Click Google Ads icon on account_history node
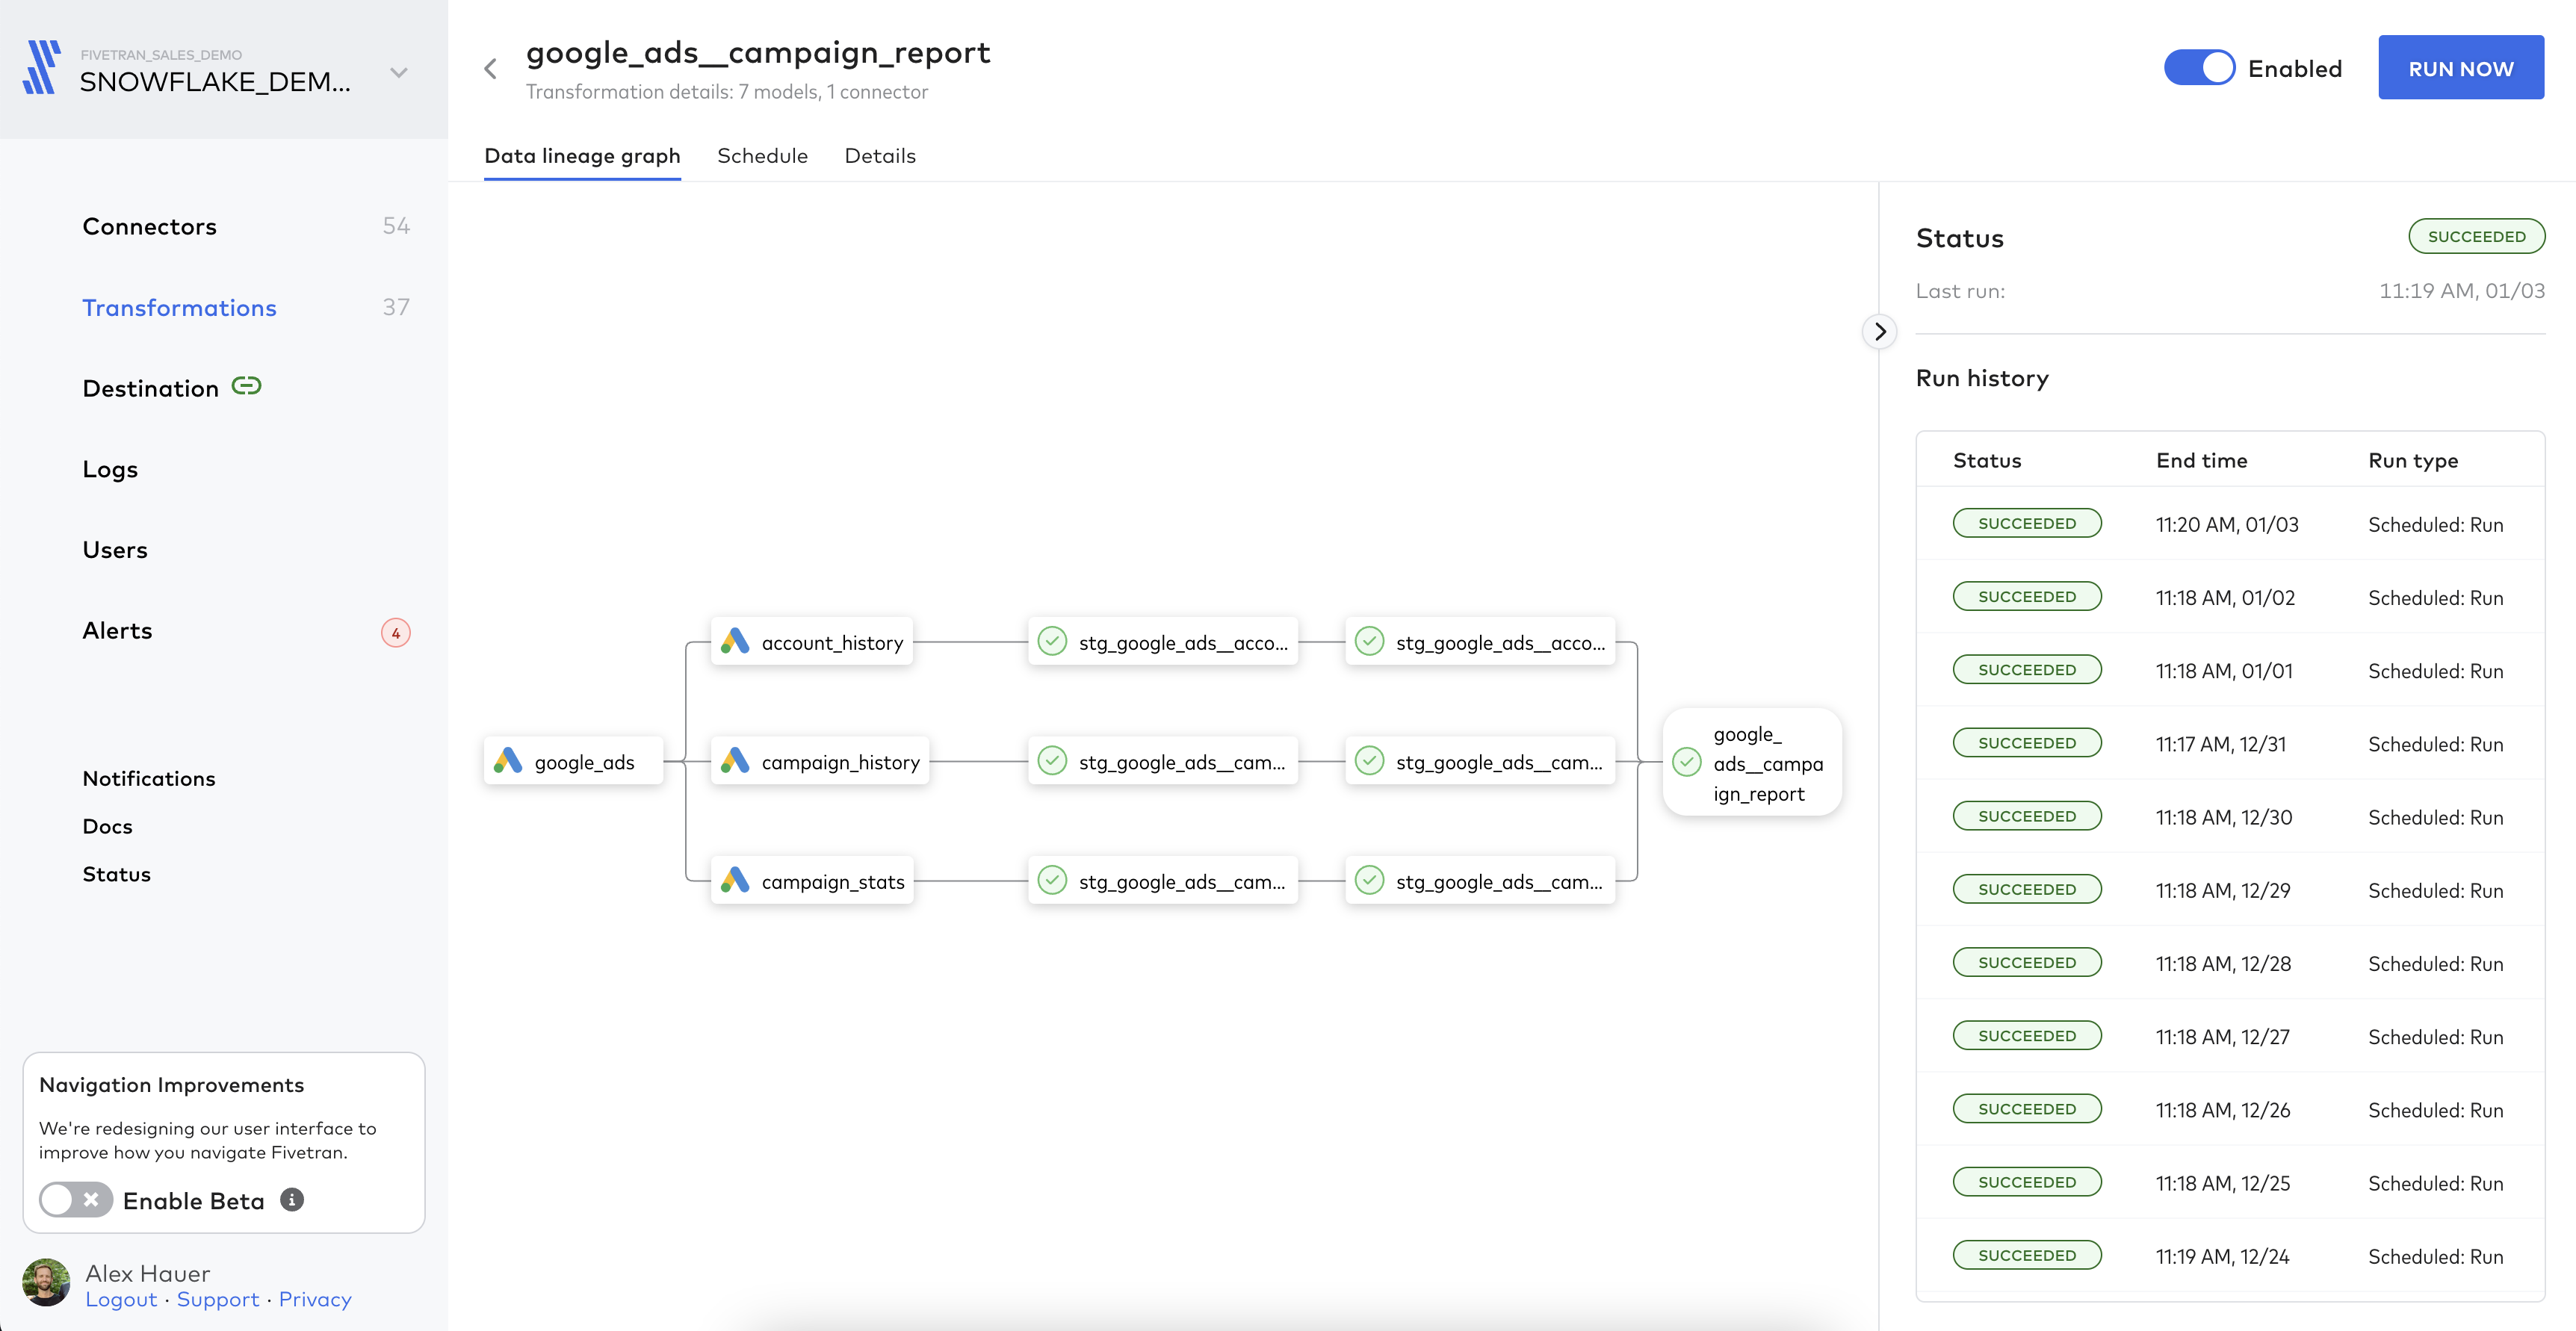The image size is (2576, 1331). tap(735, 641)
